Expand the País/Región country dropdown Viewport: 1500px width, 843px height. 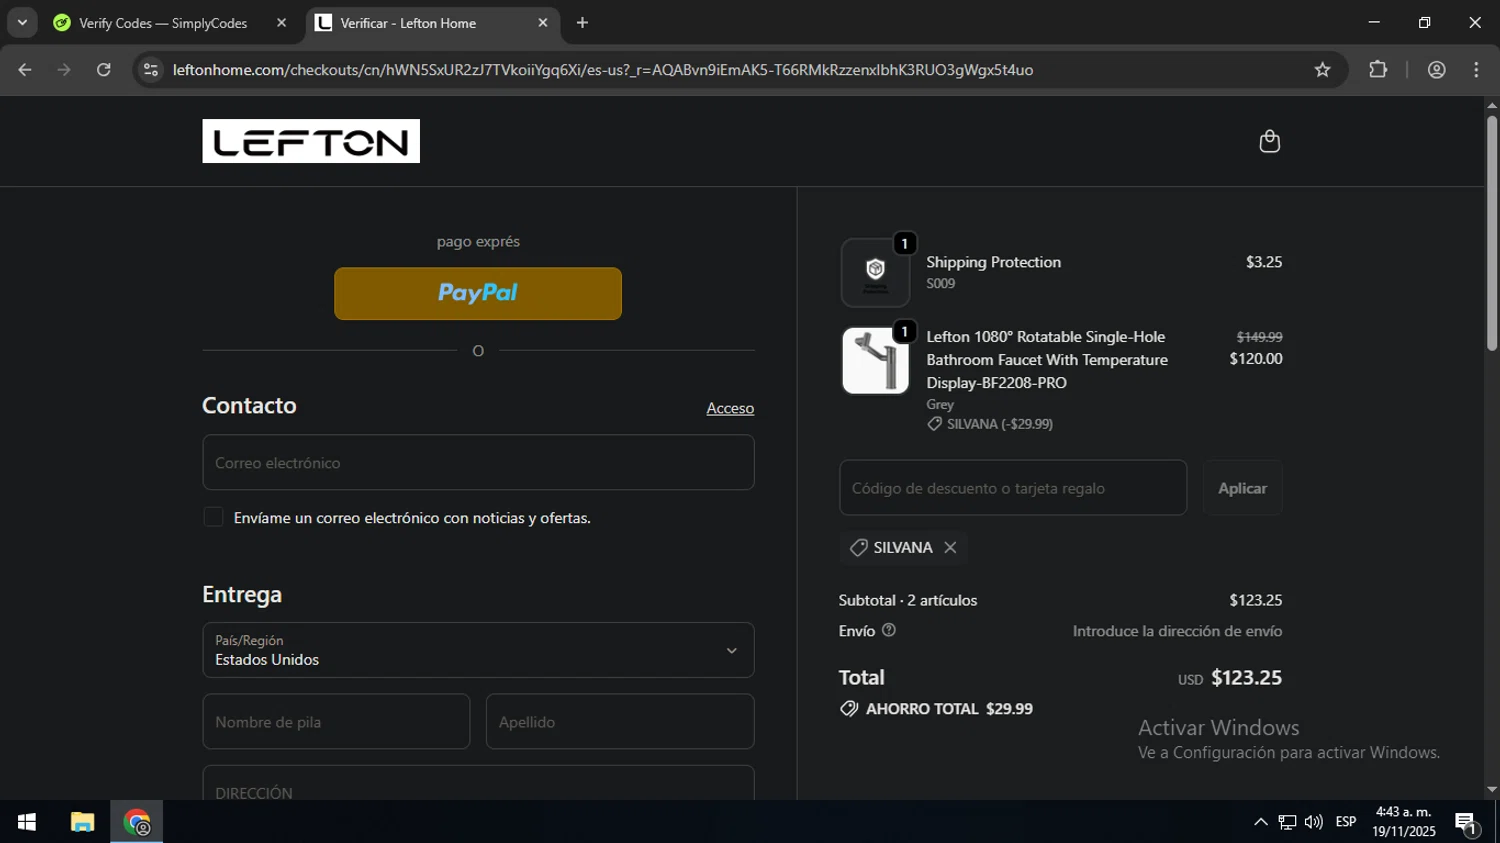tap(478, 650)
